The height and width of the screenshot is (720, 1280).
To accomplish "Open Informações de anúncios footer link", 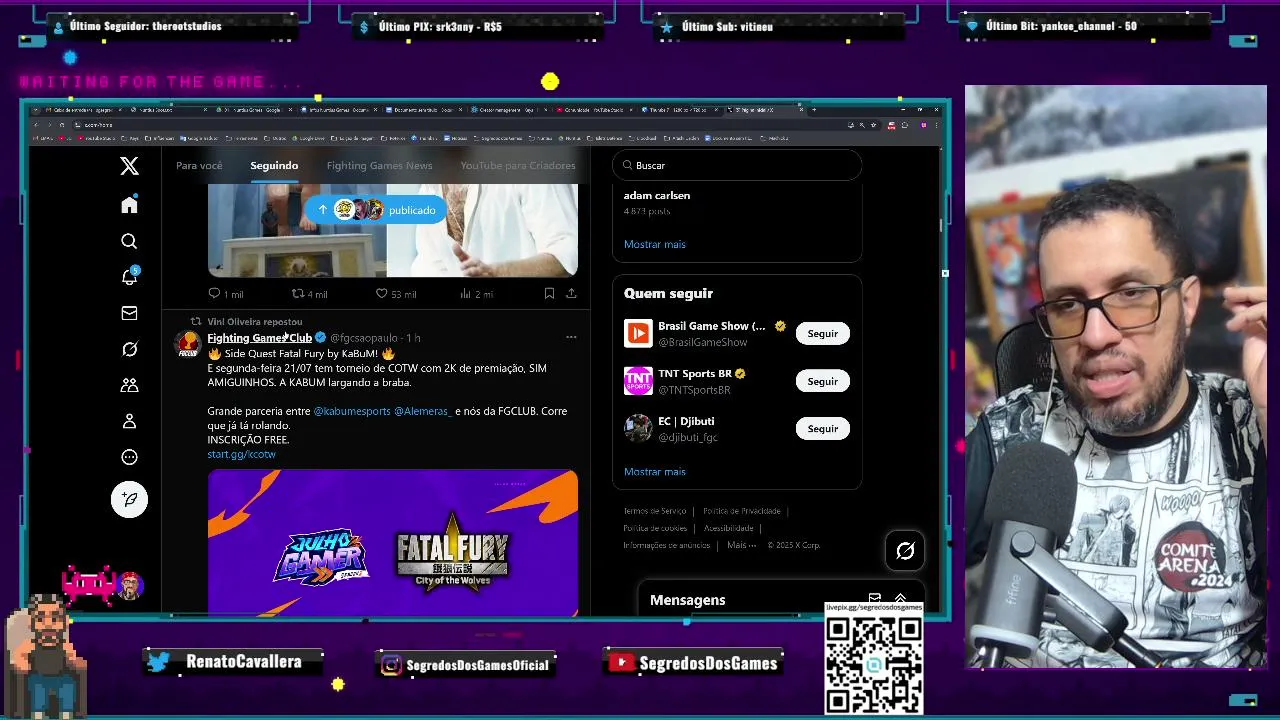I will (x=667, y=545).
